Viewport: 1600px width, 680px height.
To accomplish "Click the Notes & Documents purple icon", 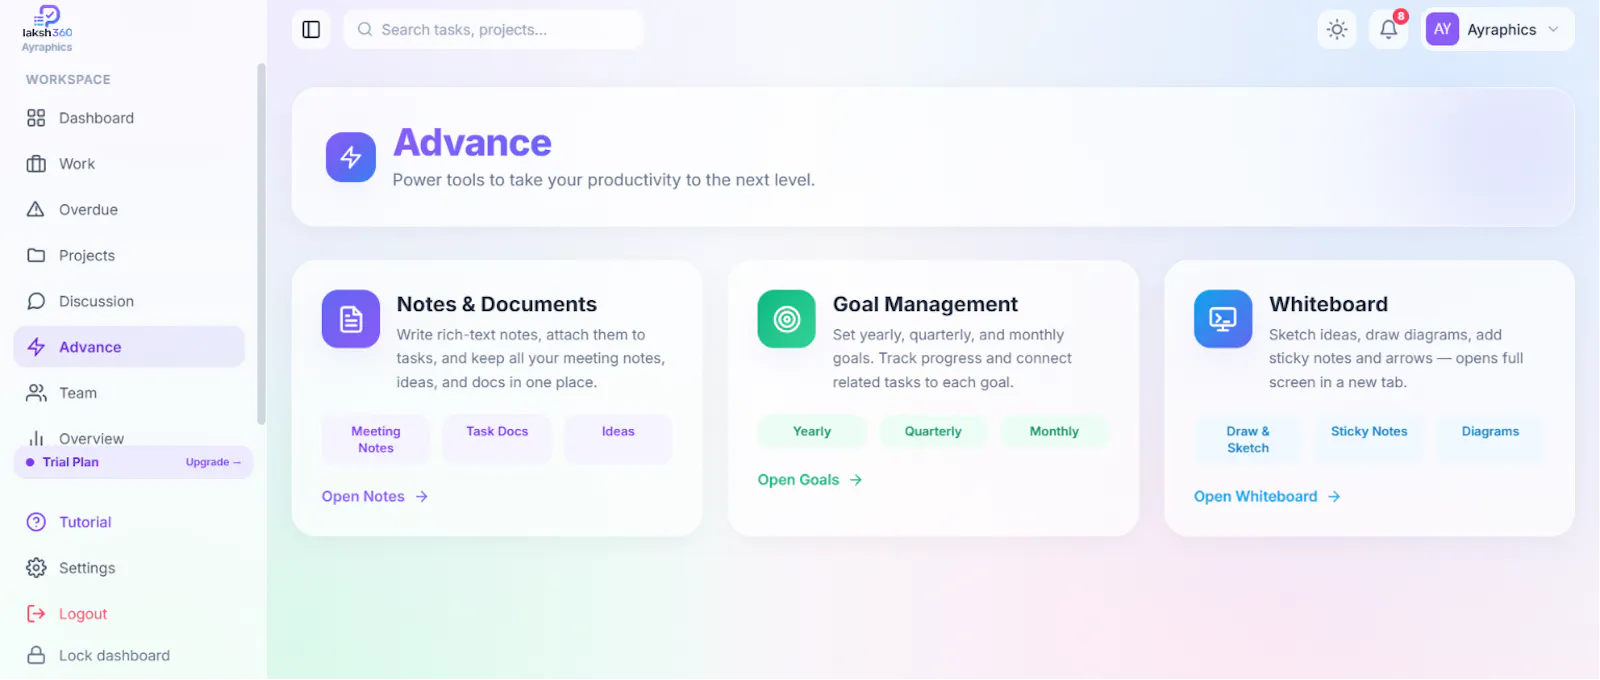I will tap(351, 319).
